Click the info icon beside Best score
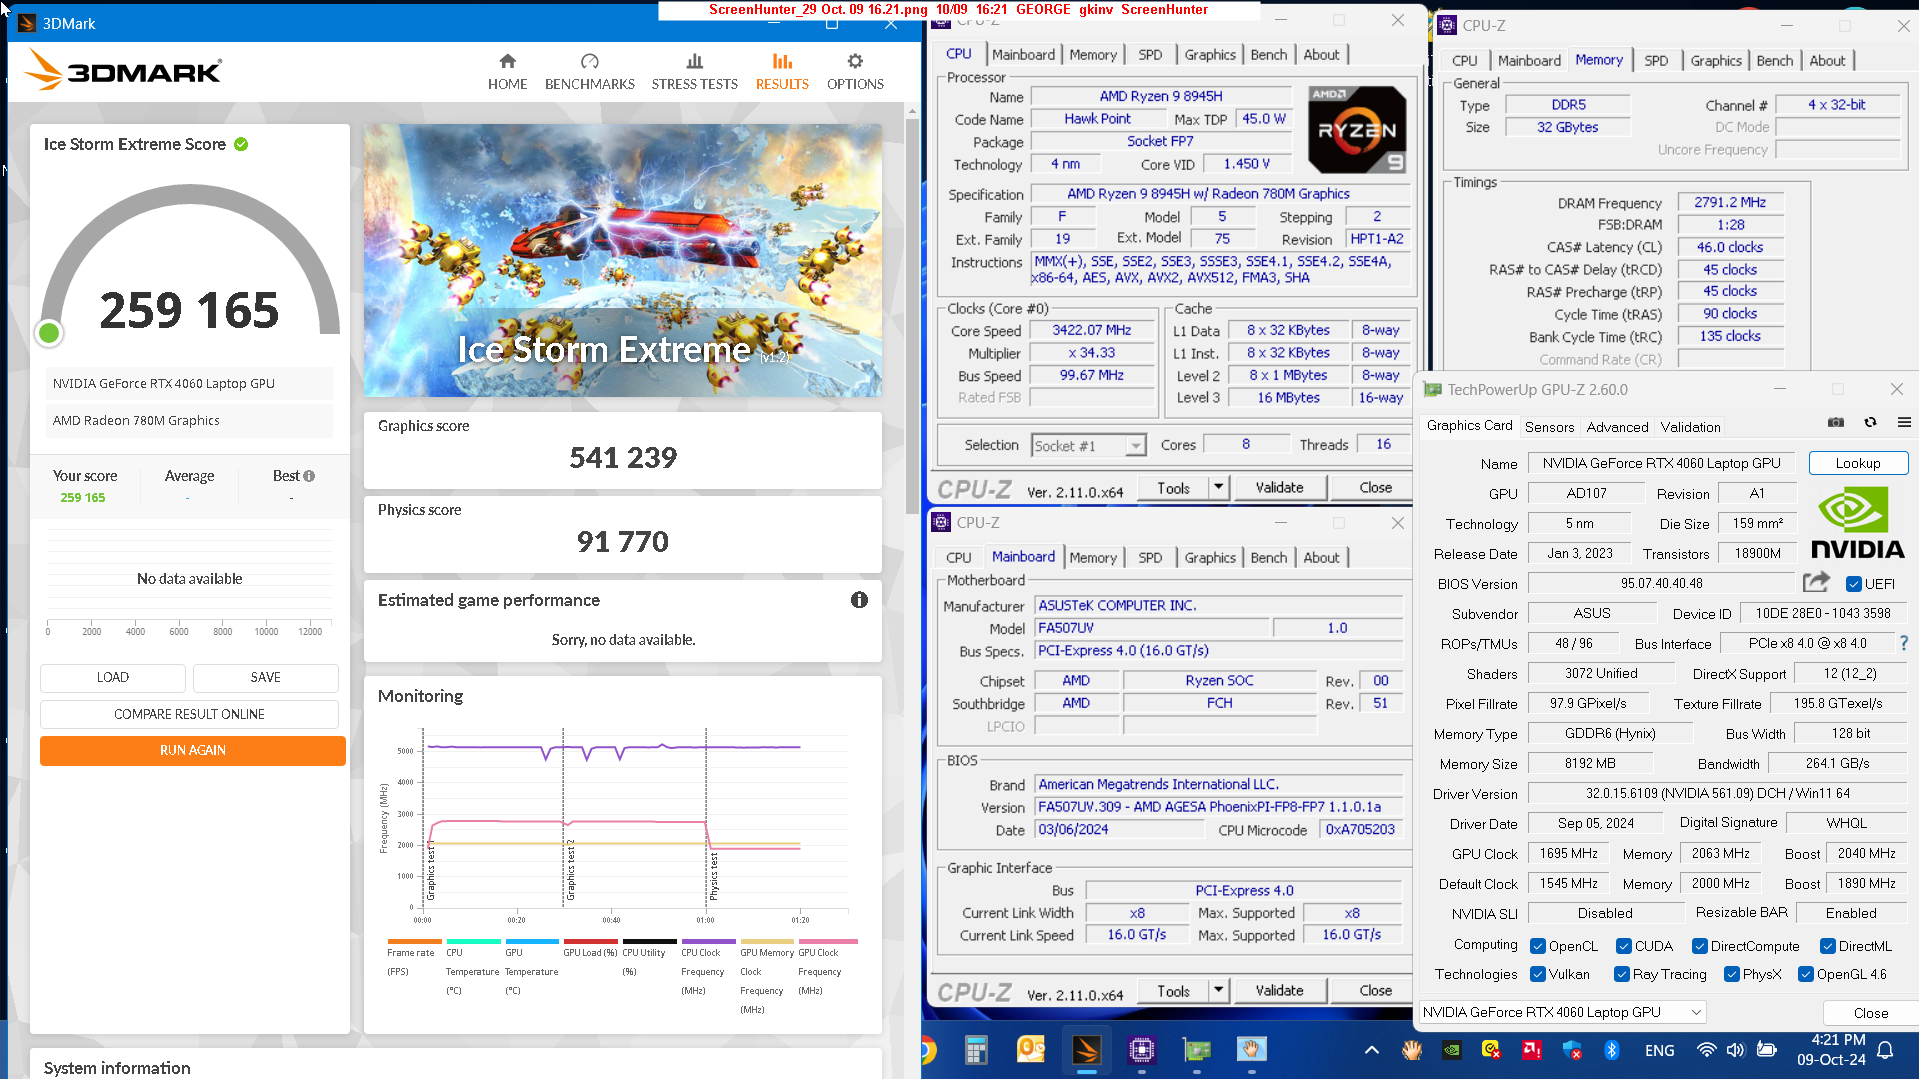The width and height of the screenshot is (1919, 1079). pyautogui.click(x=309, y=476)
